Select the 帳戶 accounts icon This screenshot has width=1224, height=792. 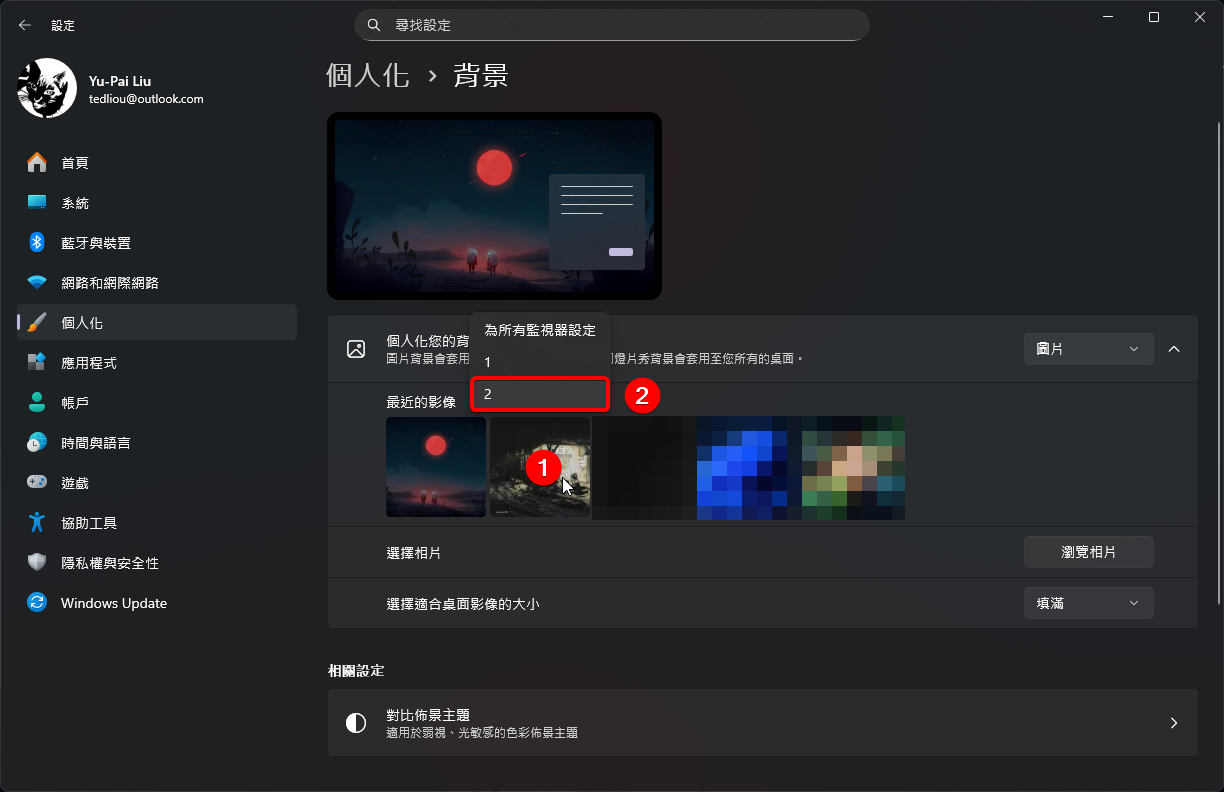tap(37, 402)
